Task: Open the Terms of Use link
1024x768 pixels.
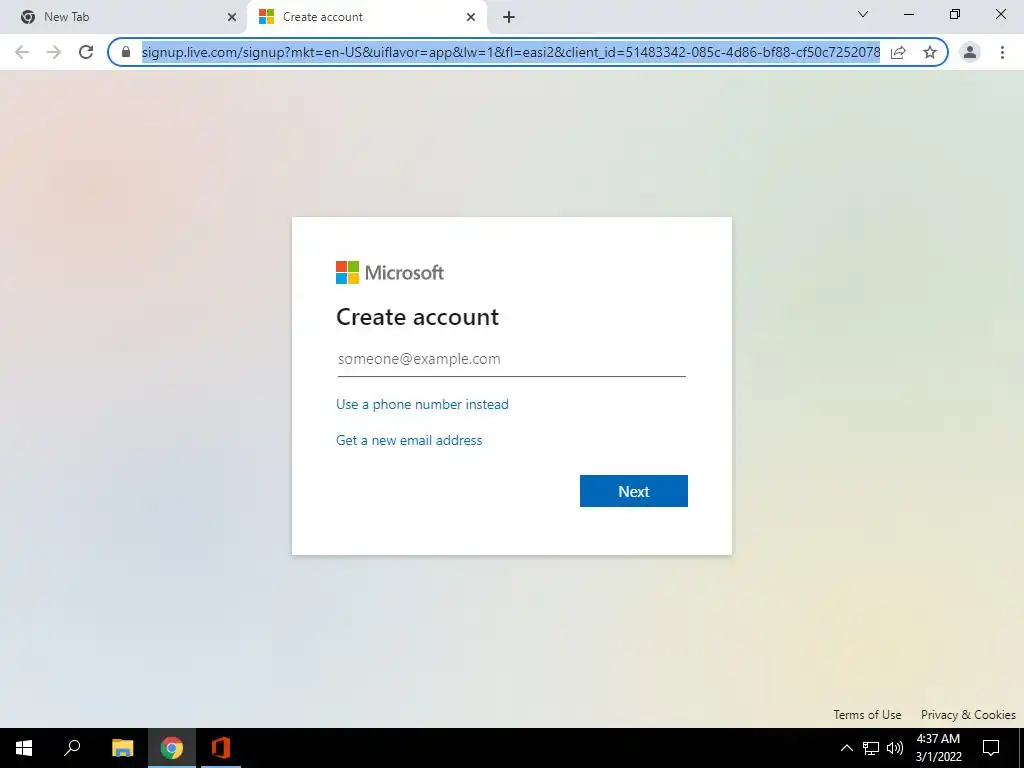Action: tap(867, 714)
